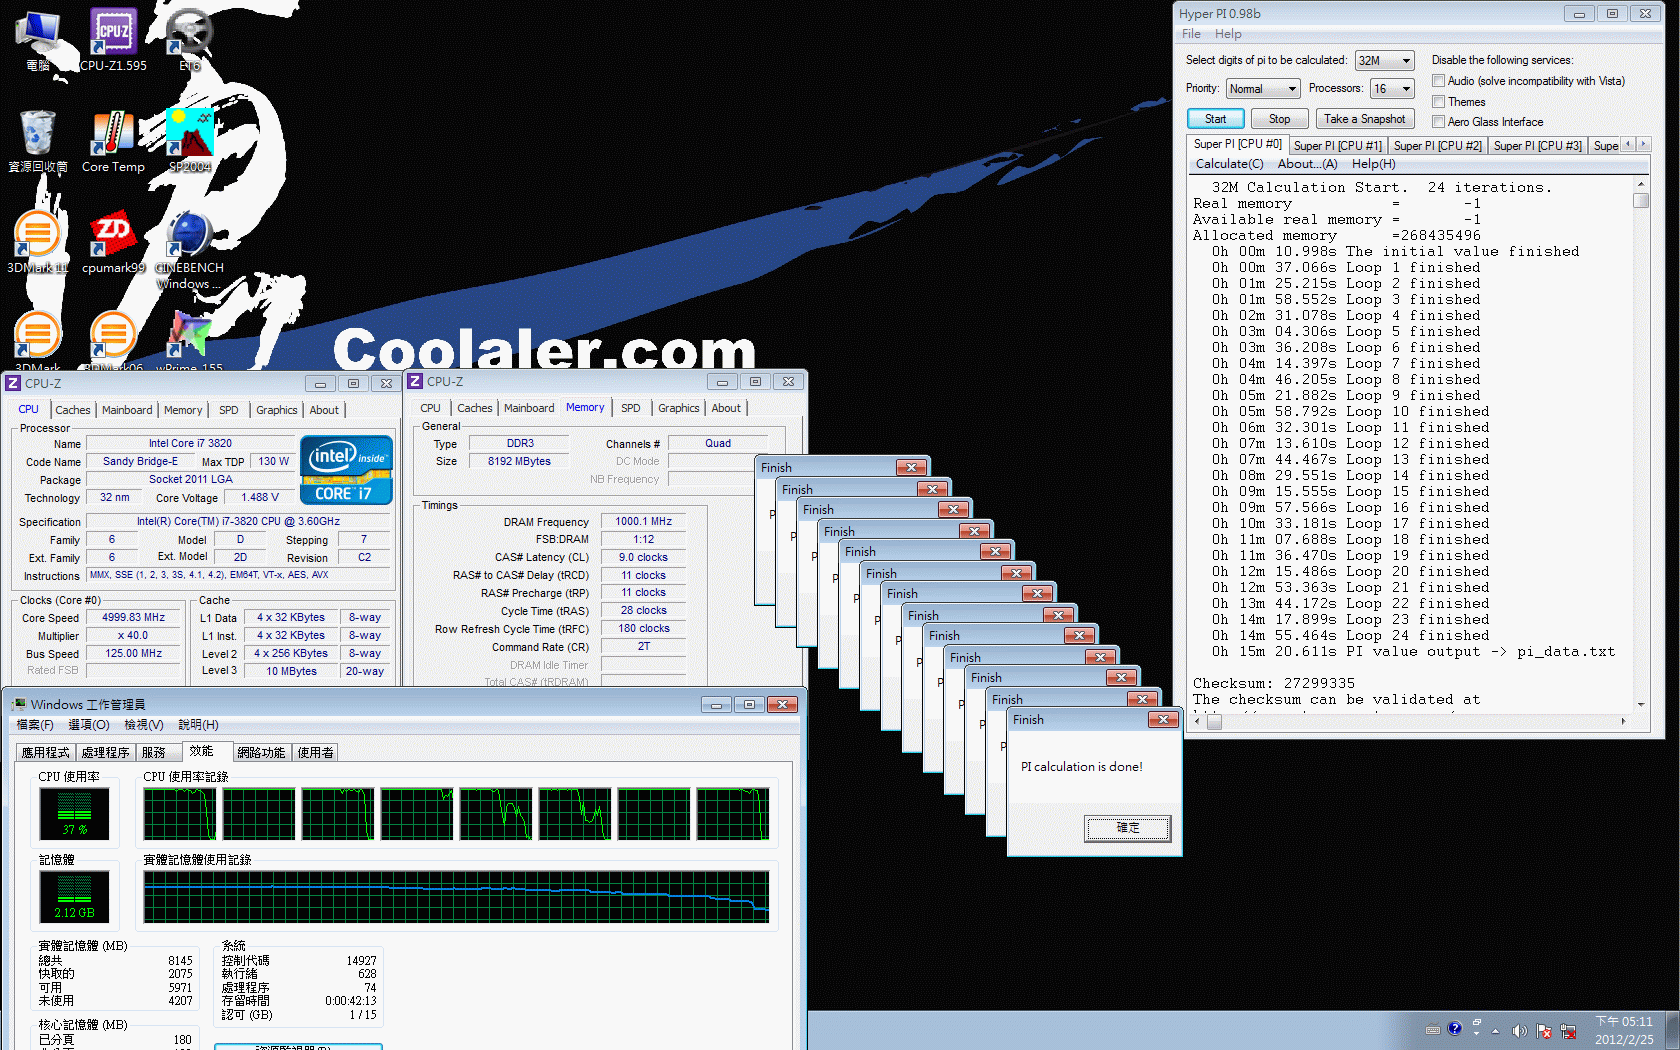Switch to the 處理程序 tab in Task Manager
Screen dimensions: 1680x1050
[x=106, y=752]
